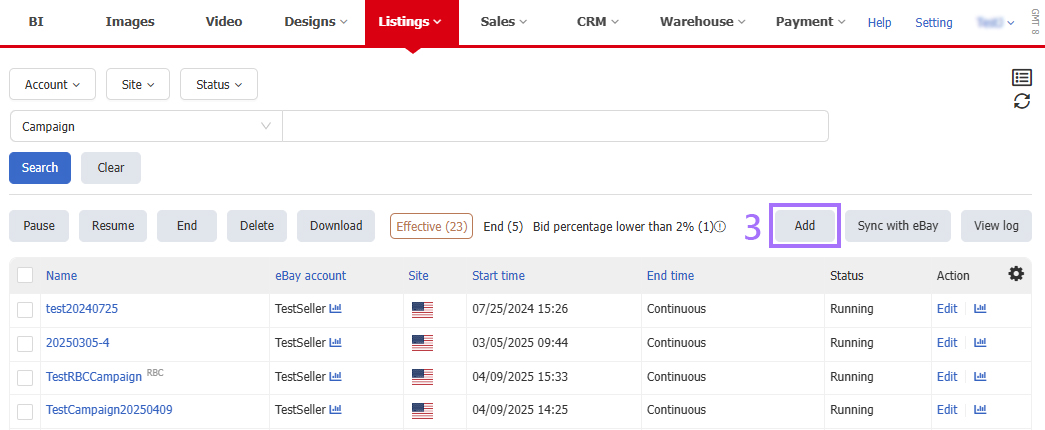The image size is (1045, 430).
Task: Click the US flag in test20240725 row
Action: click(423, 309)
